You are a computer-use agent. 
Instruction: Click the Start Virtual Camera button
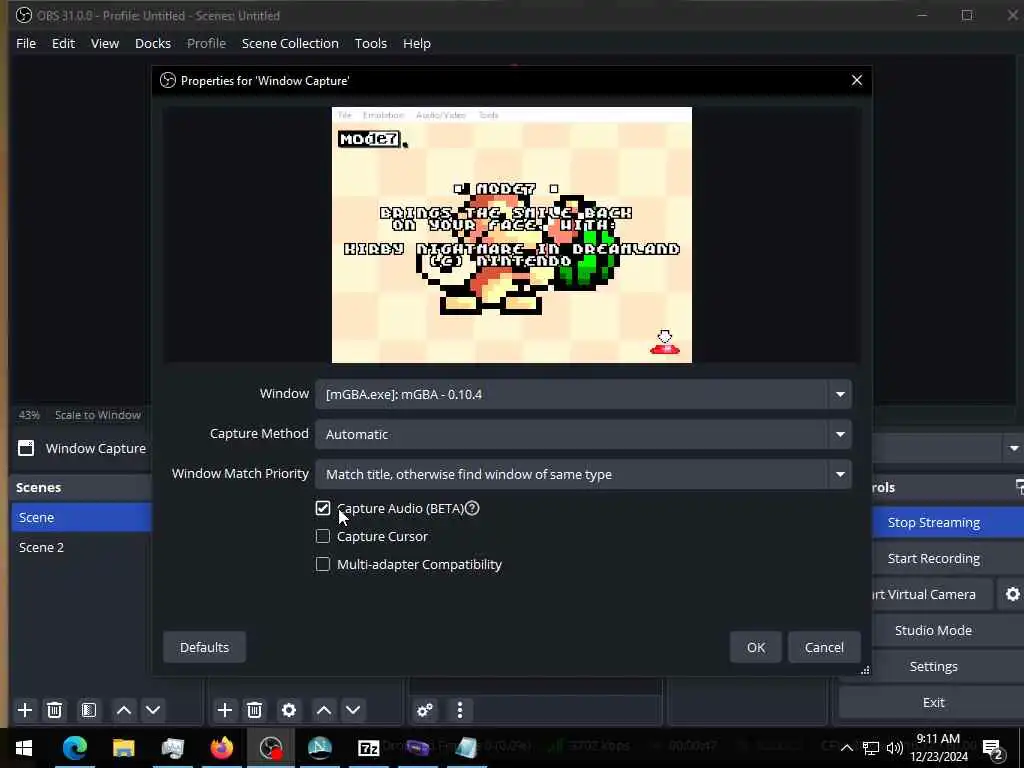point(932,594)
